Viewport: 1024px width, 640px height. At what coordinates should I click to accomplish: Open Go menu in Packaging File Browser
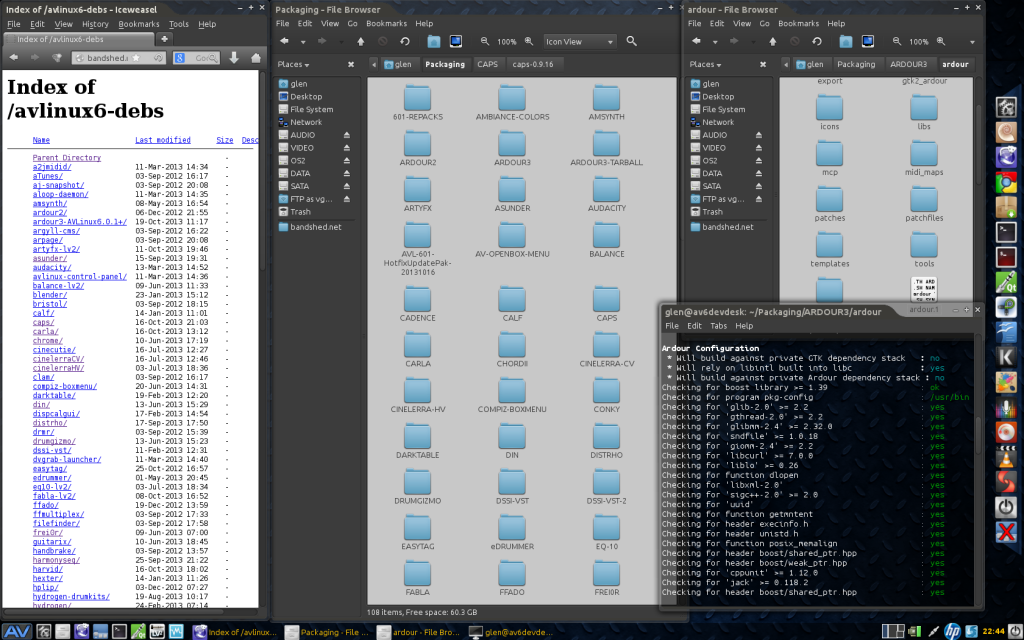[353, 24]
